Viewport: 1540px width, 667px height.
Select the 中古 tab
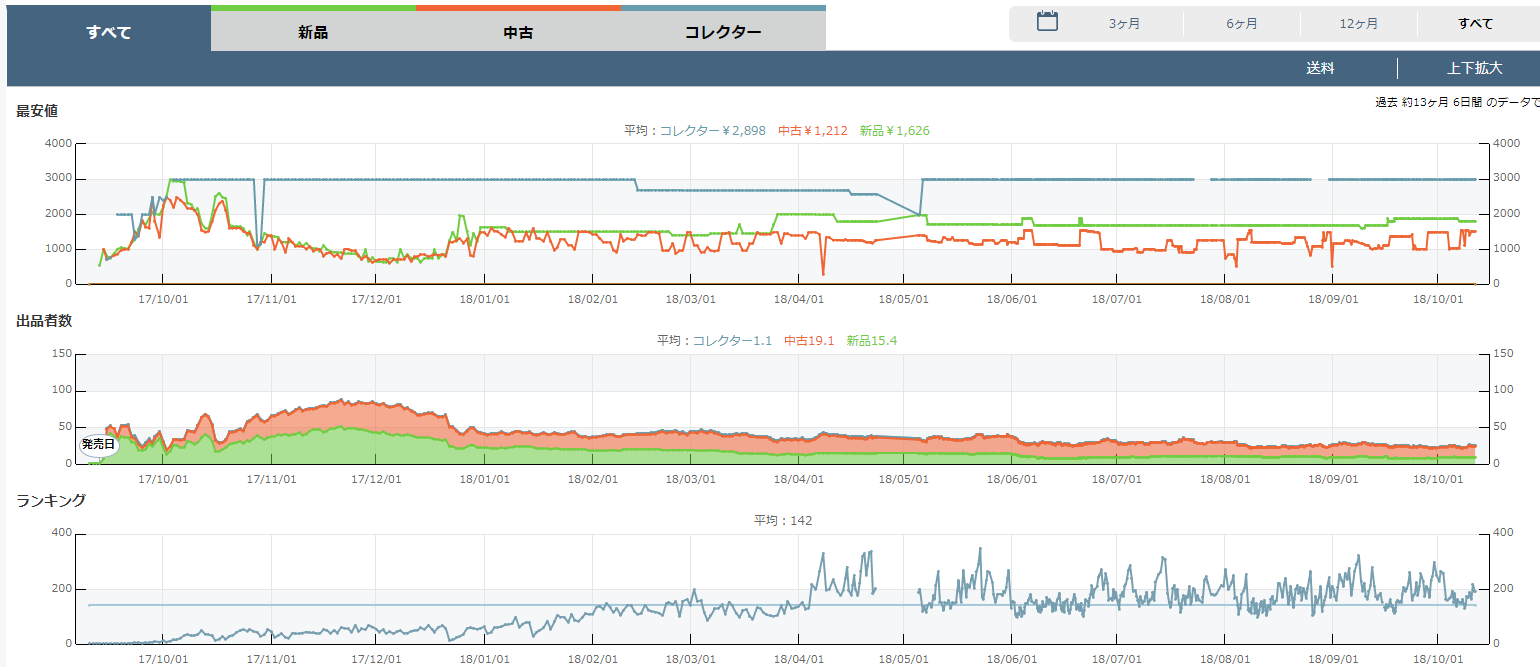(x=518, y=32)
